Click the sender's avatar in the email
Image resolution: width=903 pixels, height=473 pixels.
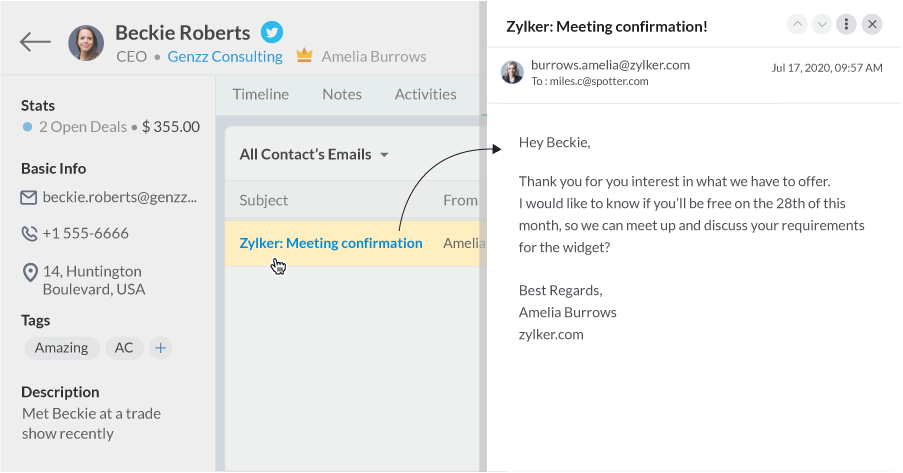[512, 72]
